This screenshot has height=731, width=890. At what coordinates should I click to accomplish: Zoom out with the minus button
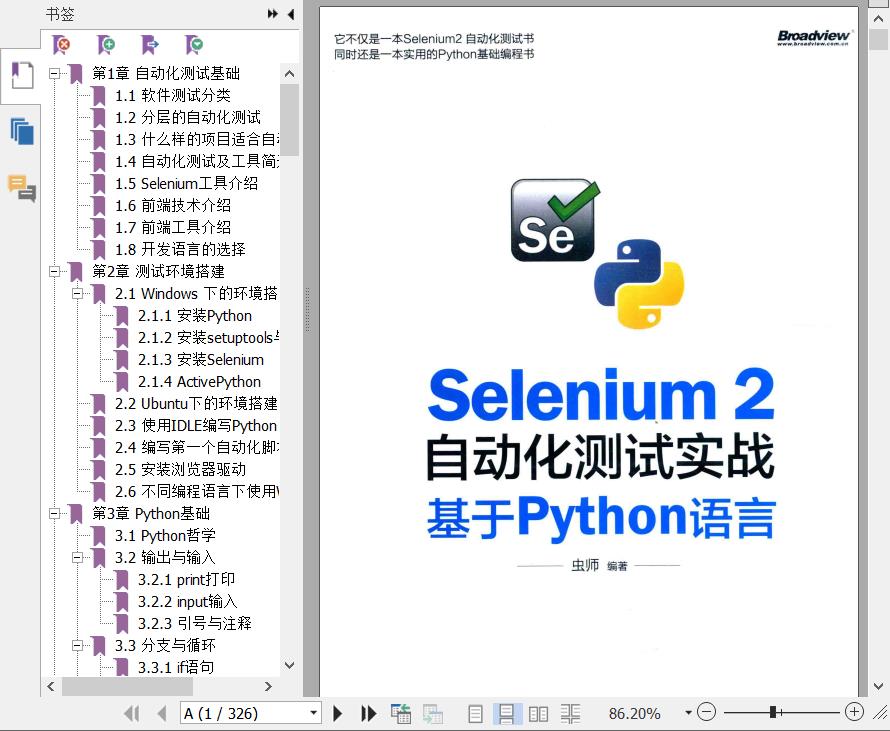[706, 712]
